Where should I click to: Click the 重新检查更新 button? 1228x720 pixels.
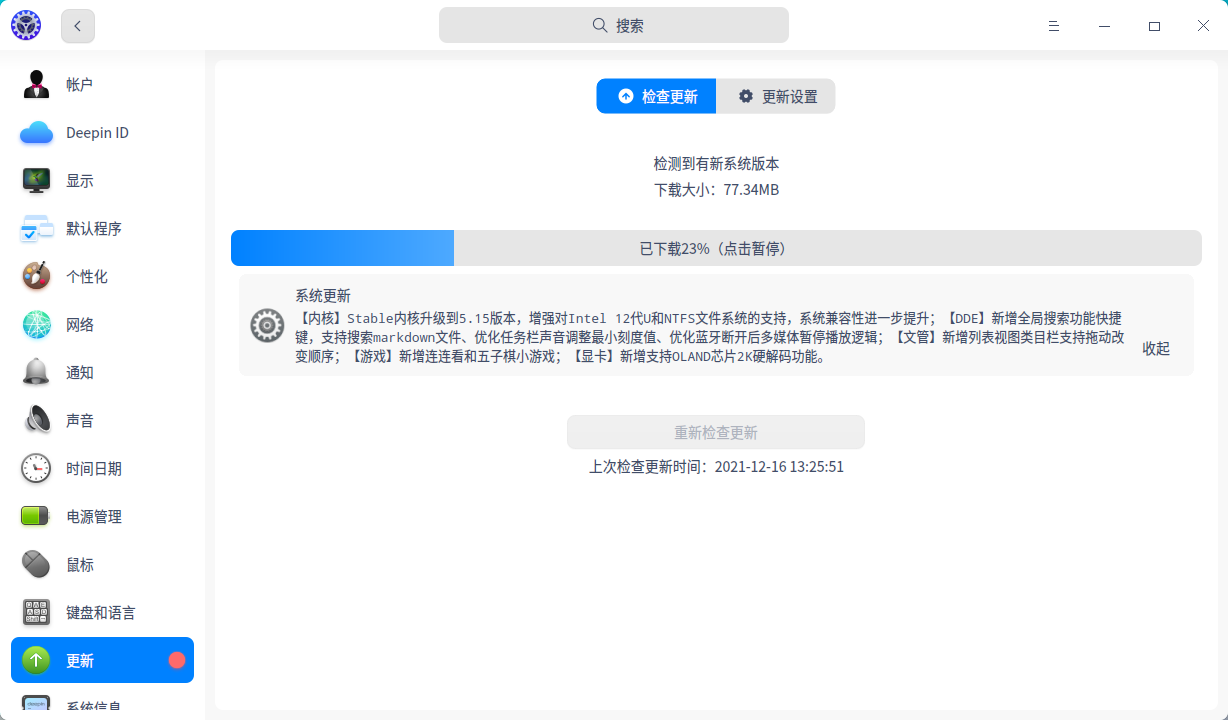(x=716, y=432)
